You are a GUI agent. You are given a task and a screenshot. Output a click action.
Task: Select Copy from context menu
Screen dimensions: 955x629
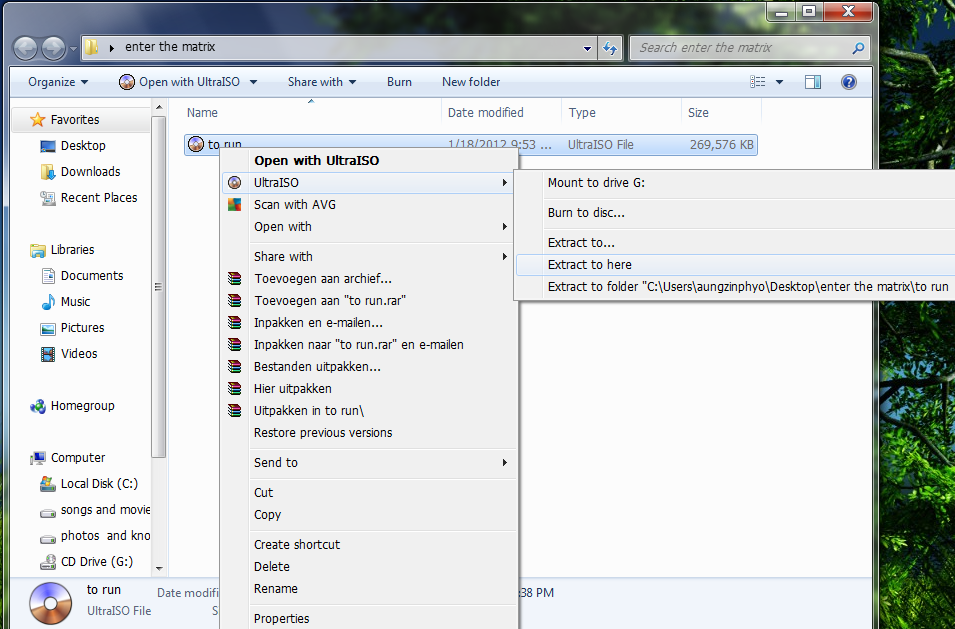pos(370,515)
